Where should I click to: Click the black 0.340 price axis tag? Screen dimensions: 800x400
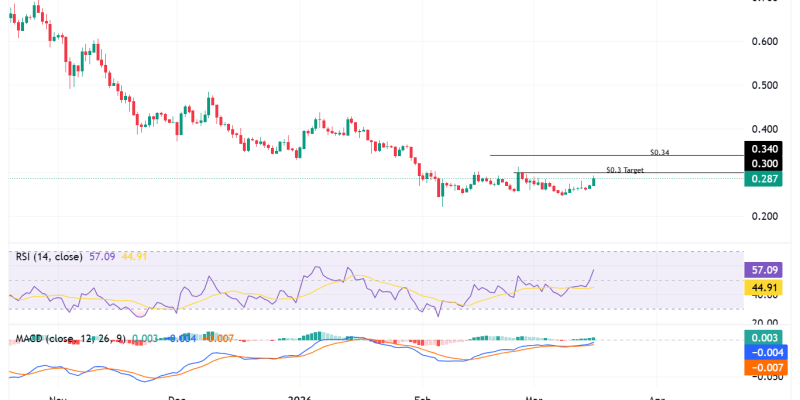[x=766, y=149]
